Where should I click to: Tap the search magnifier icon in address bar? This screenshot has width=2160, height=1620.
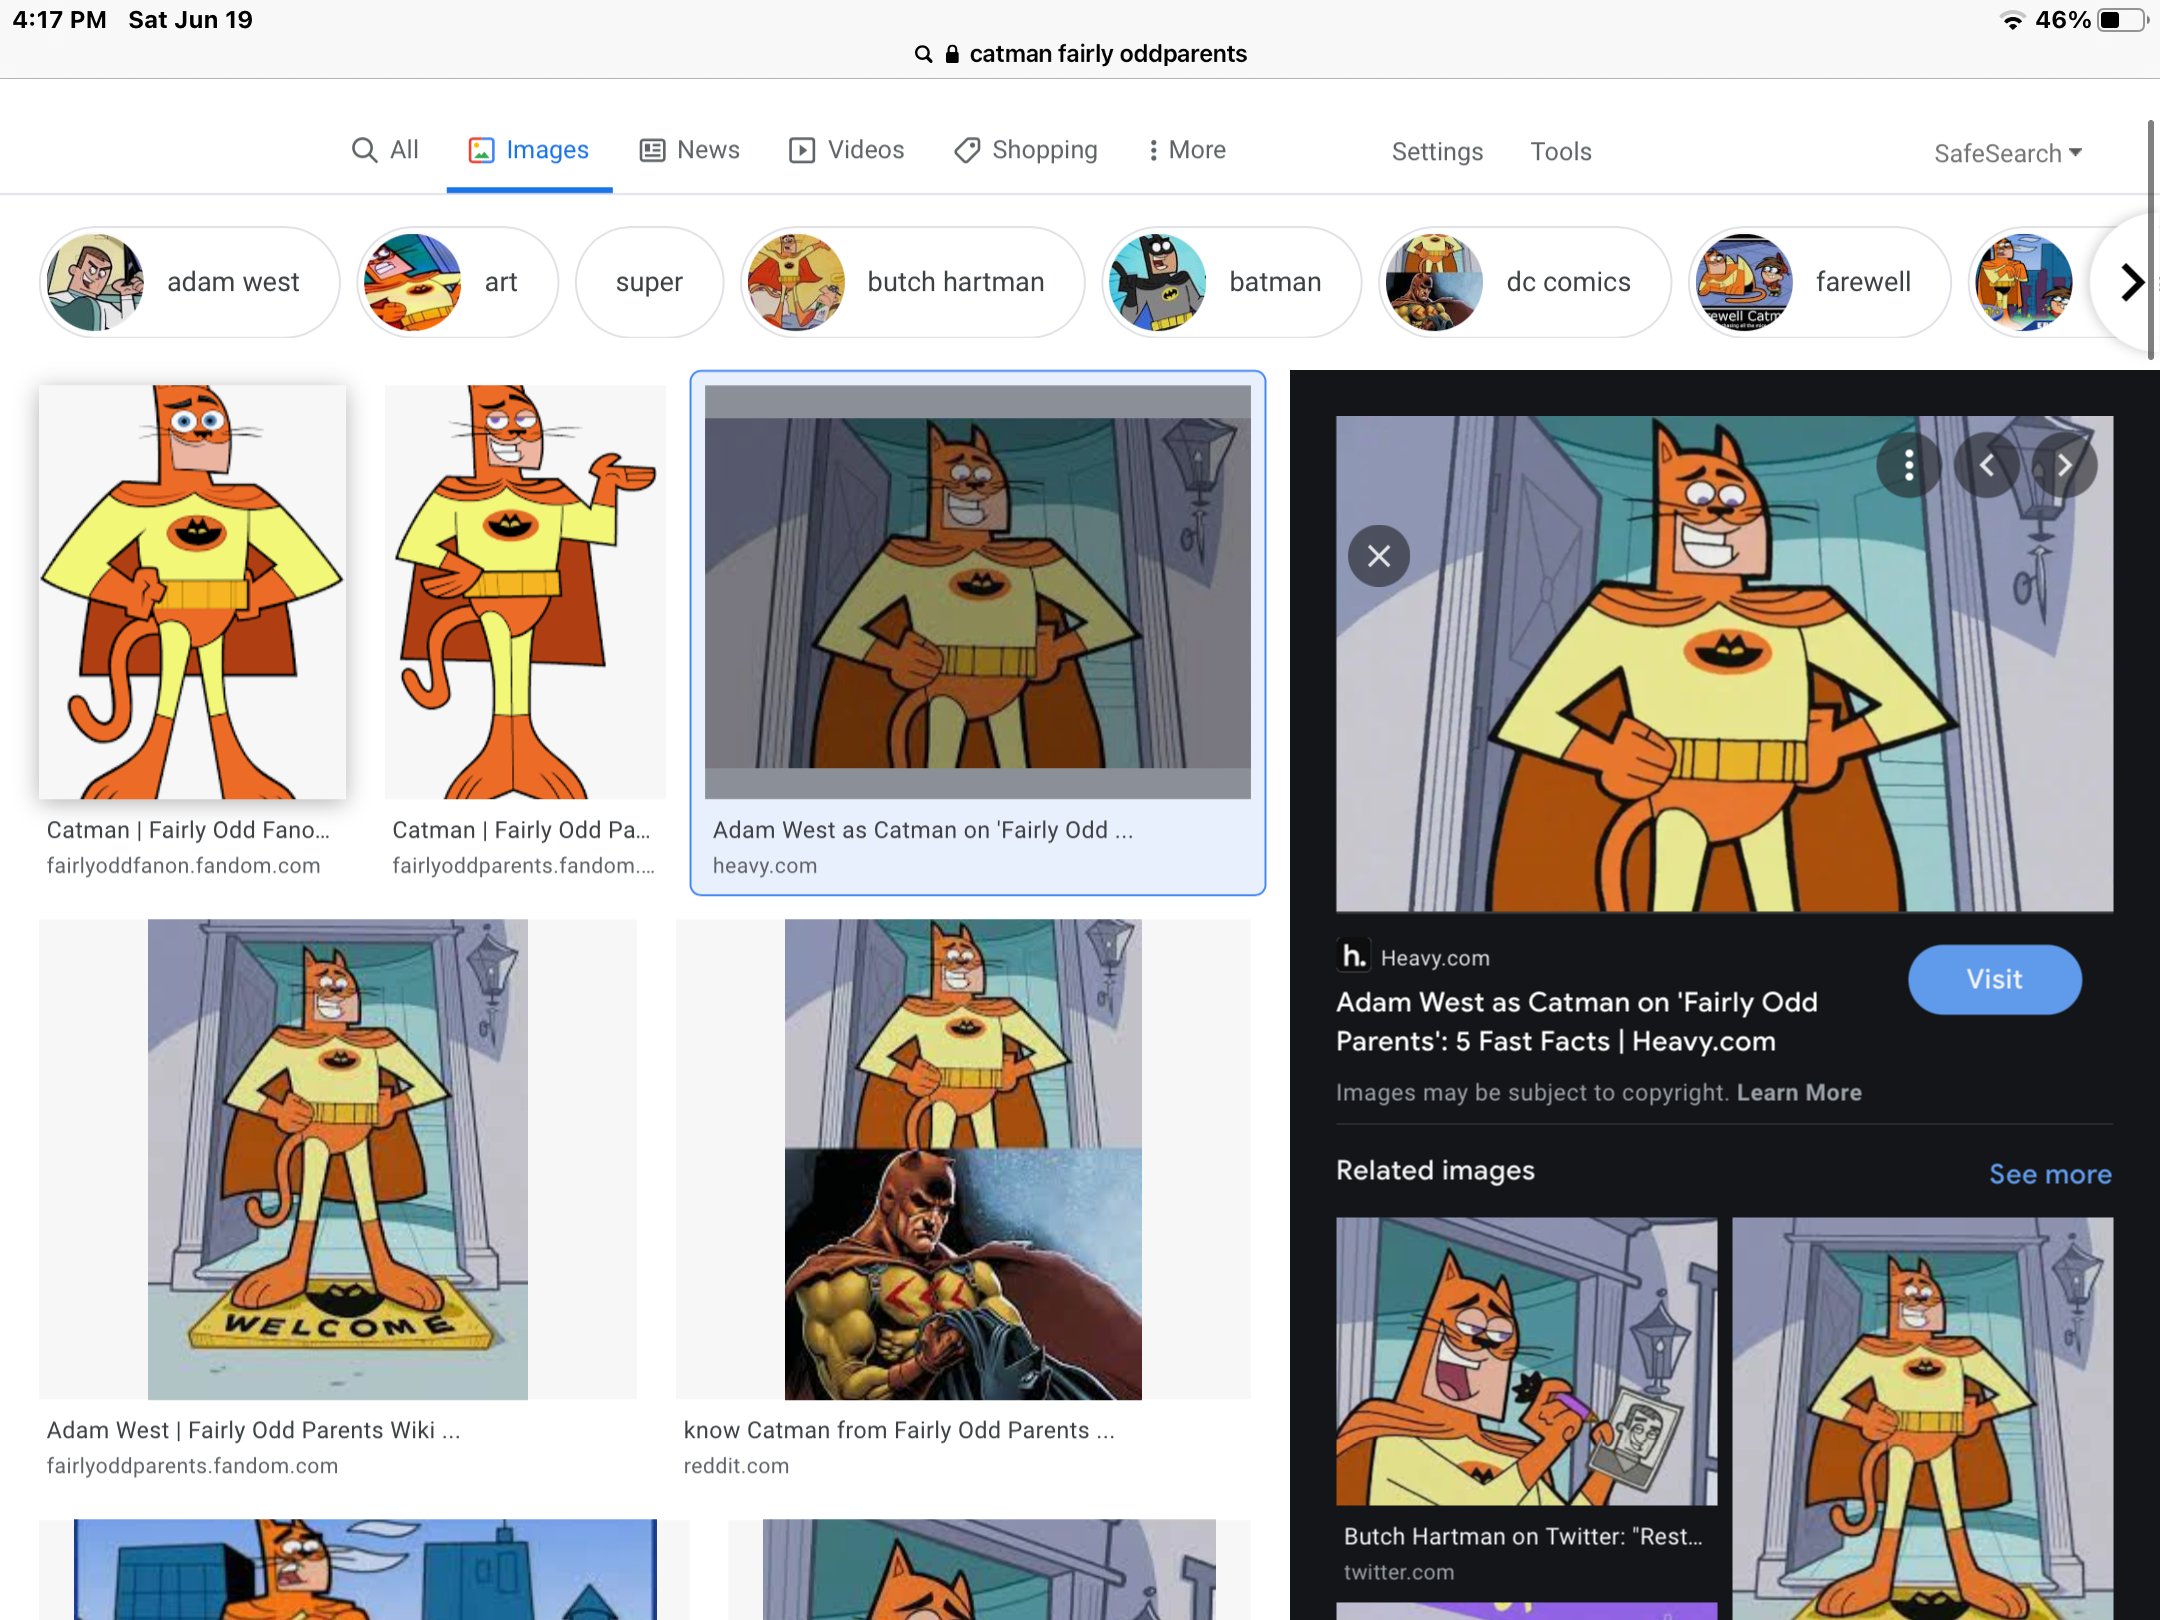[923, 54]
